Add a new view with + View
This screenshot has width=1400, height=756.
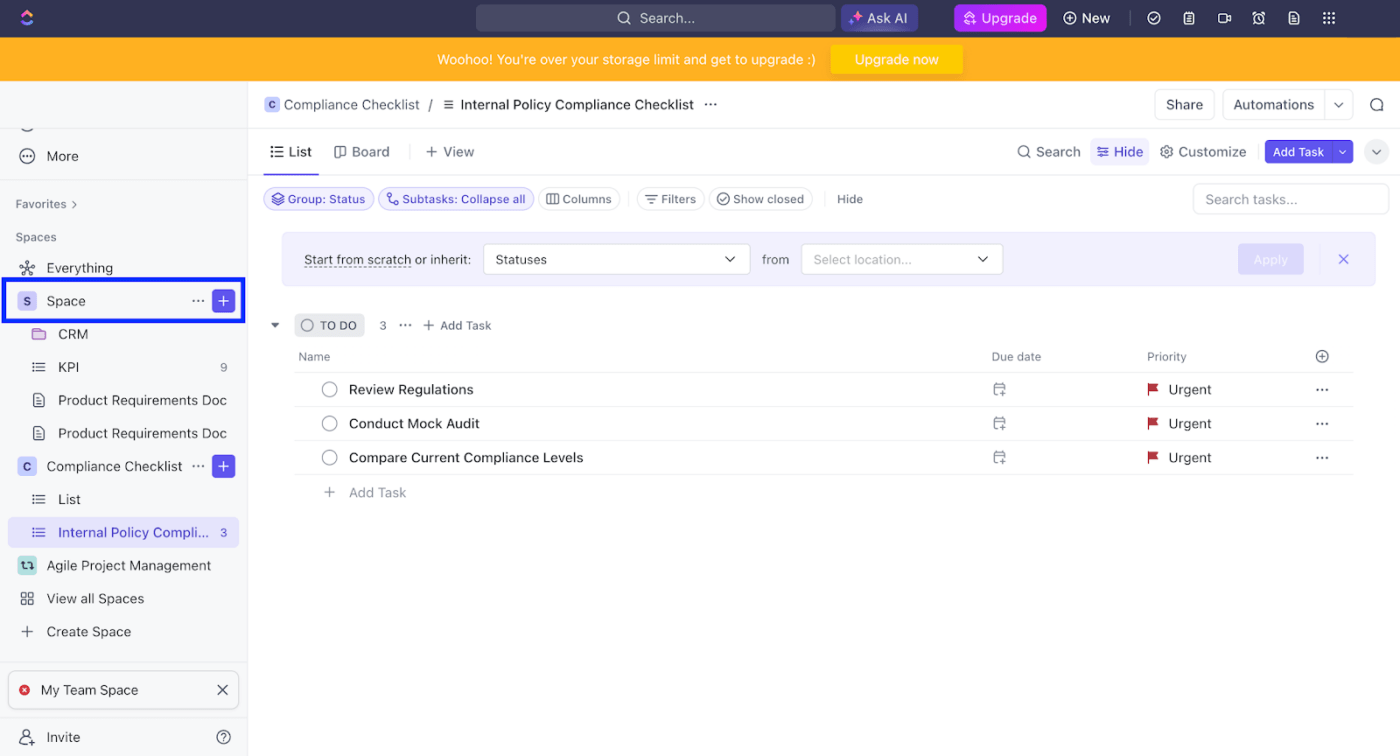coord(450,152)
